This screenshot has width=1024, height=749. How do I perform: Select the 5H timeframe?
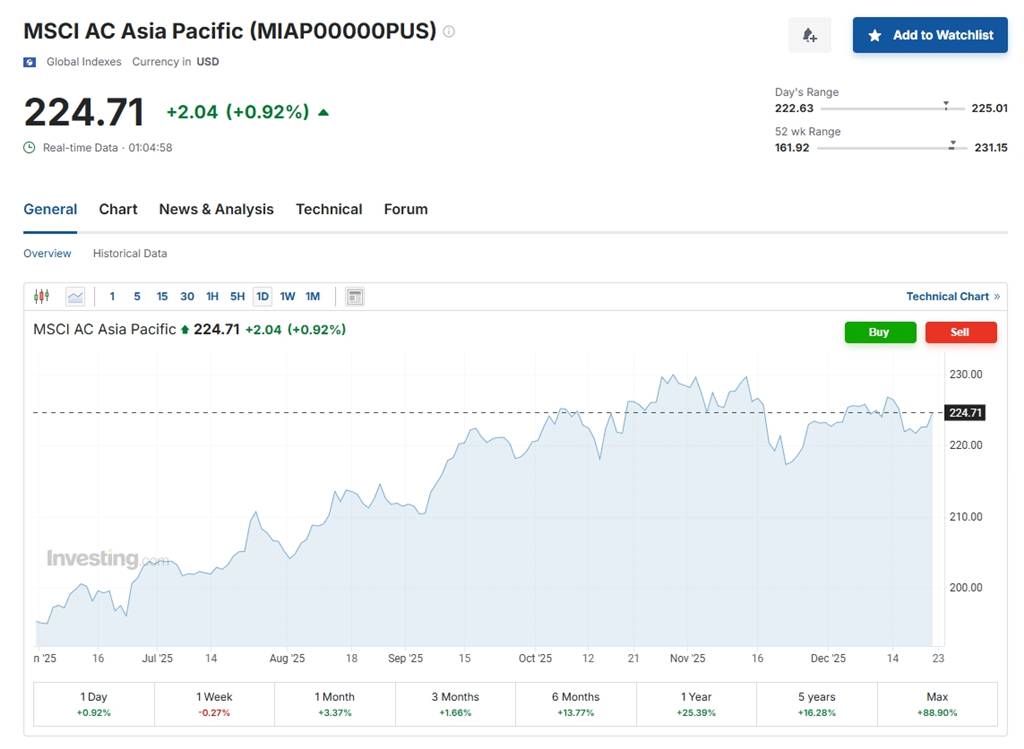(237, 296)
